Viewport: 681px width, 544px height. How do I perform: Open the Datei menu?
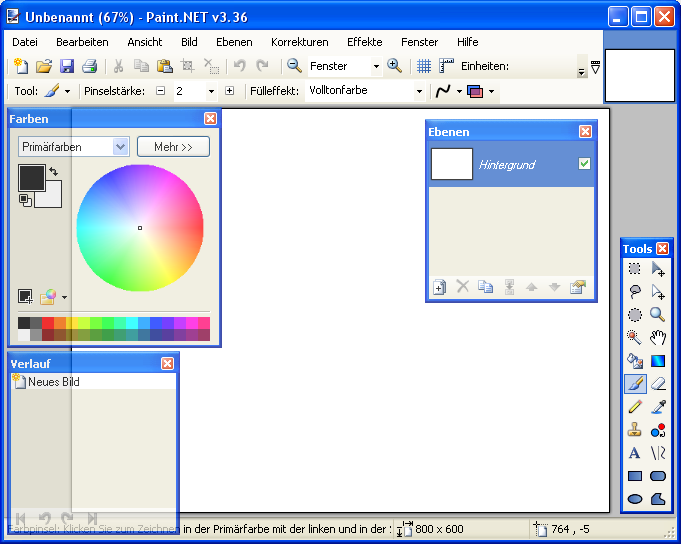coord(25,42)
